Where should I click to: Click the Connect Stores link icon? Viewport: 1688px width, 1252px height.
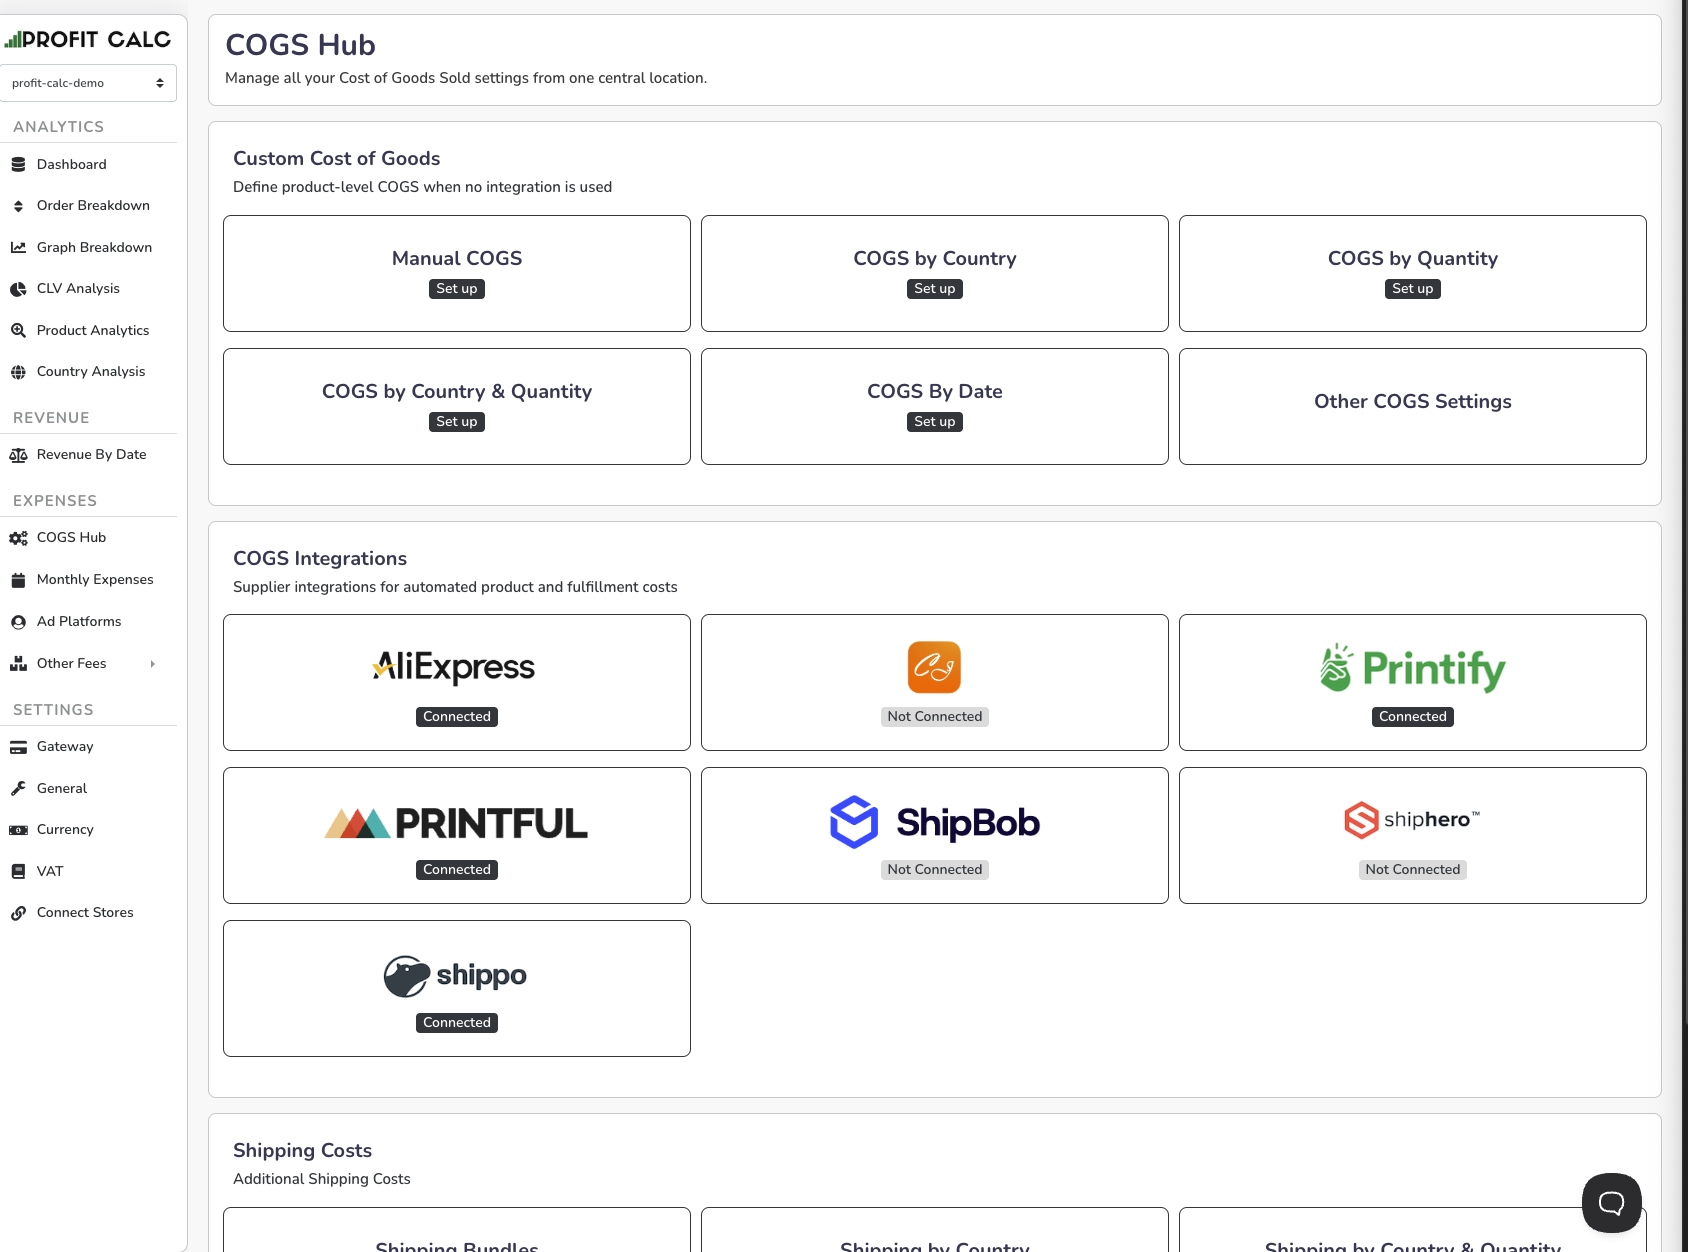(18, 913)
